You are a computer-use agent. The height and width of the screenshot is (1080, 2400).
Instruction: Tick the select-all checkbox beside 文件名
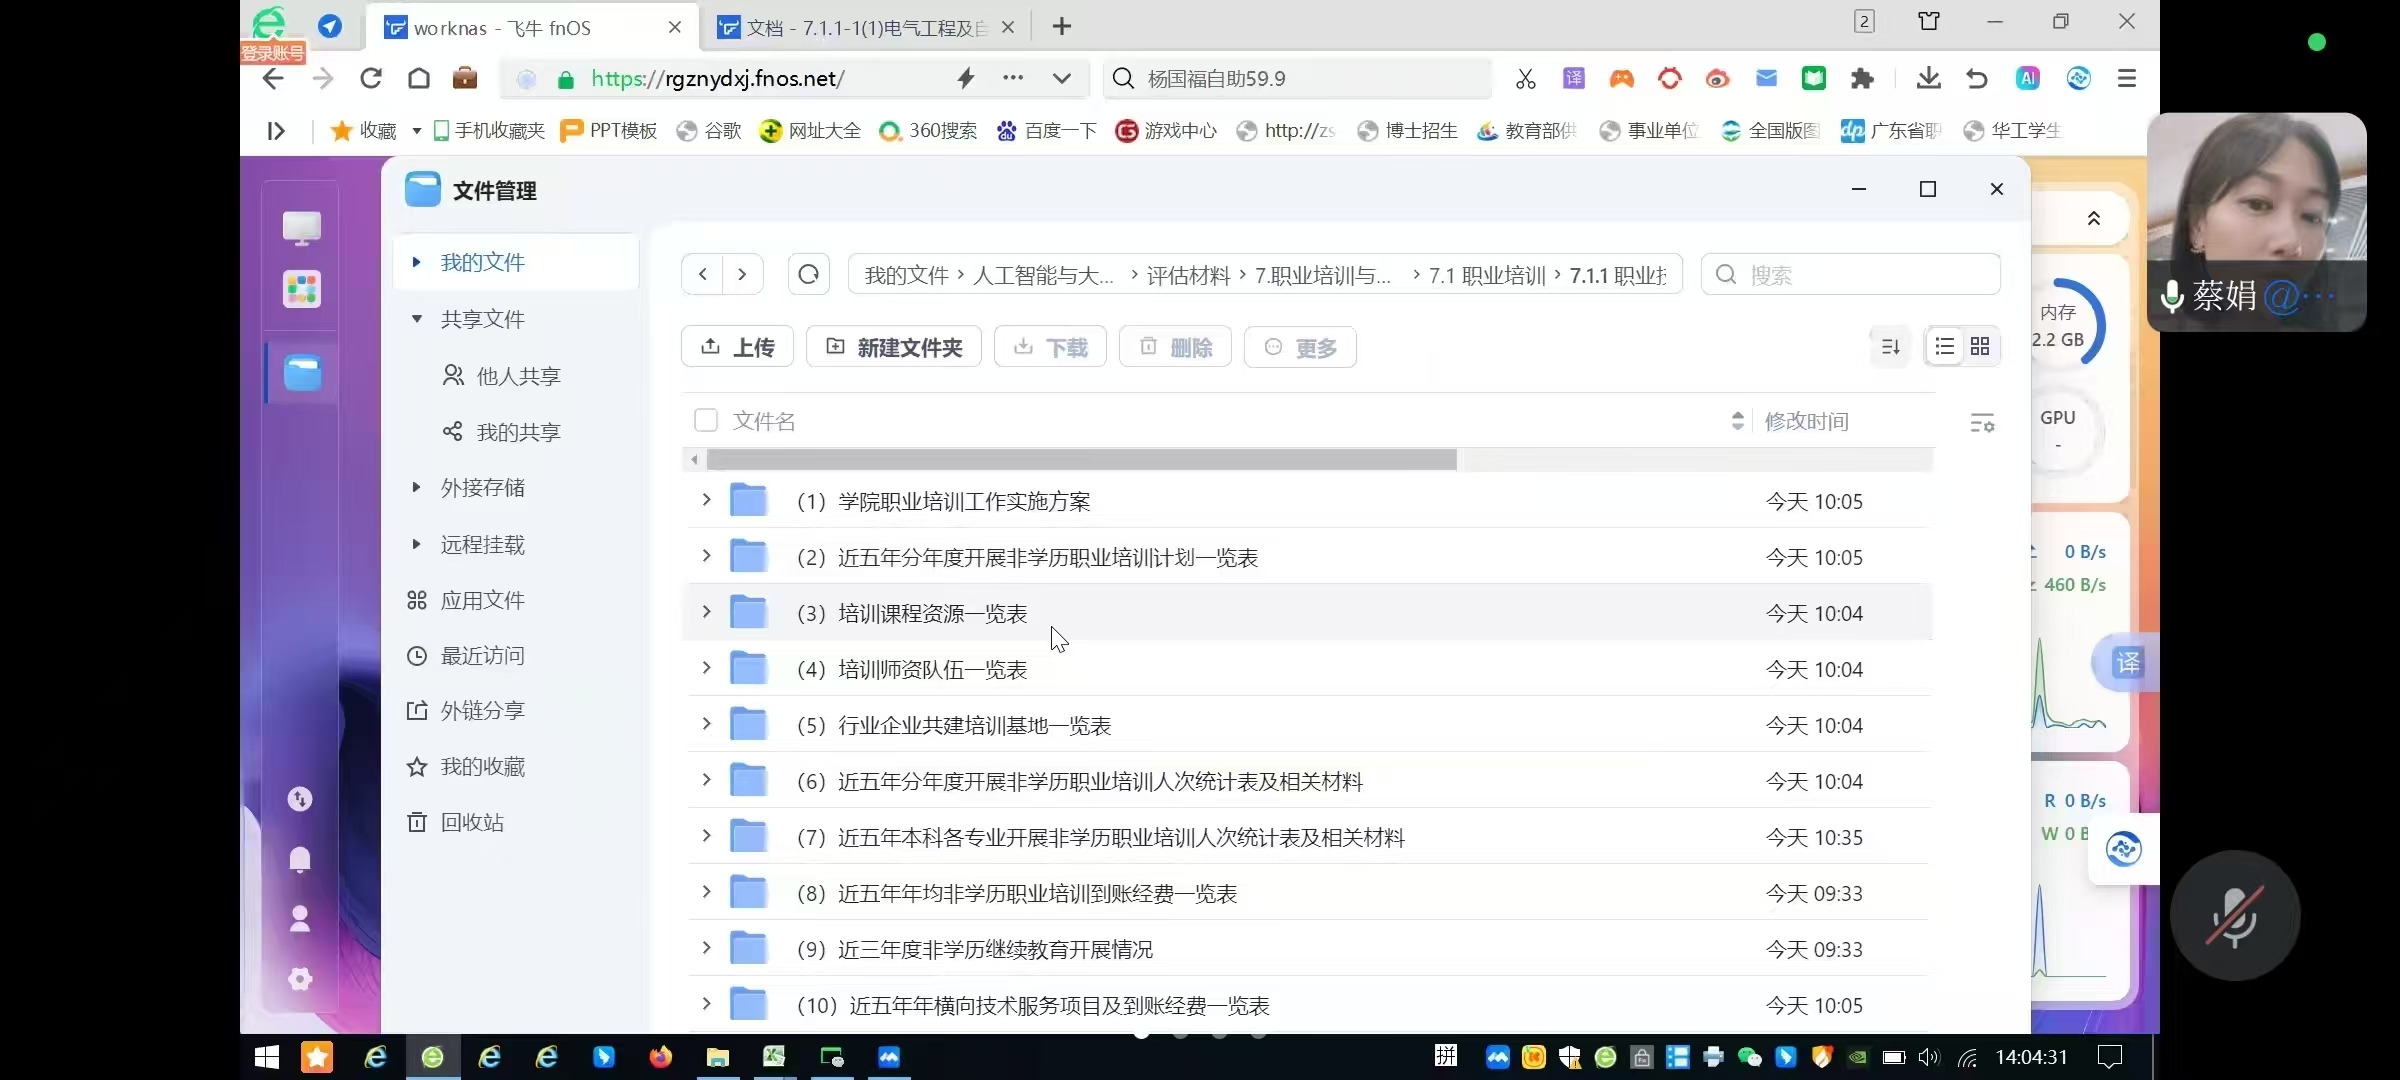click(x=706, y=421)
